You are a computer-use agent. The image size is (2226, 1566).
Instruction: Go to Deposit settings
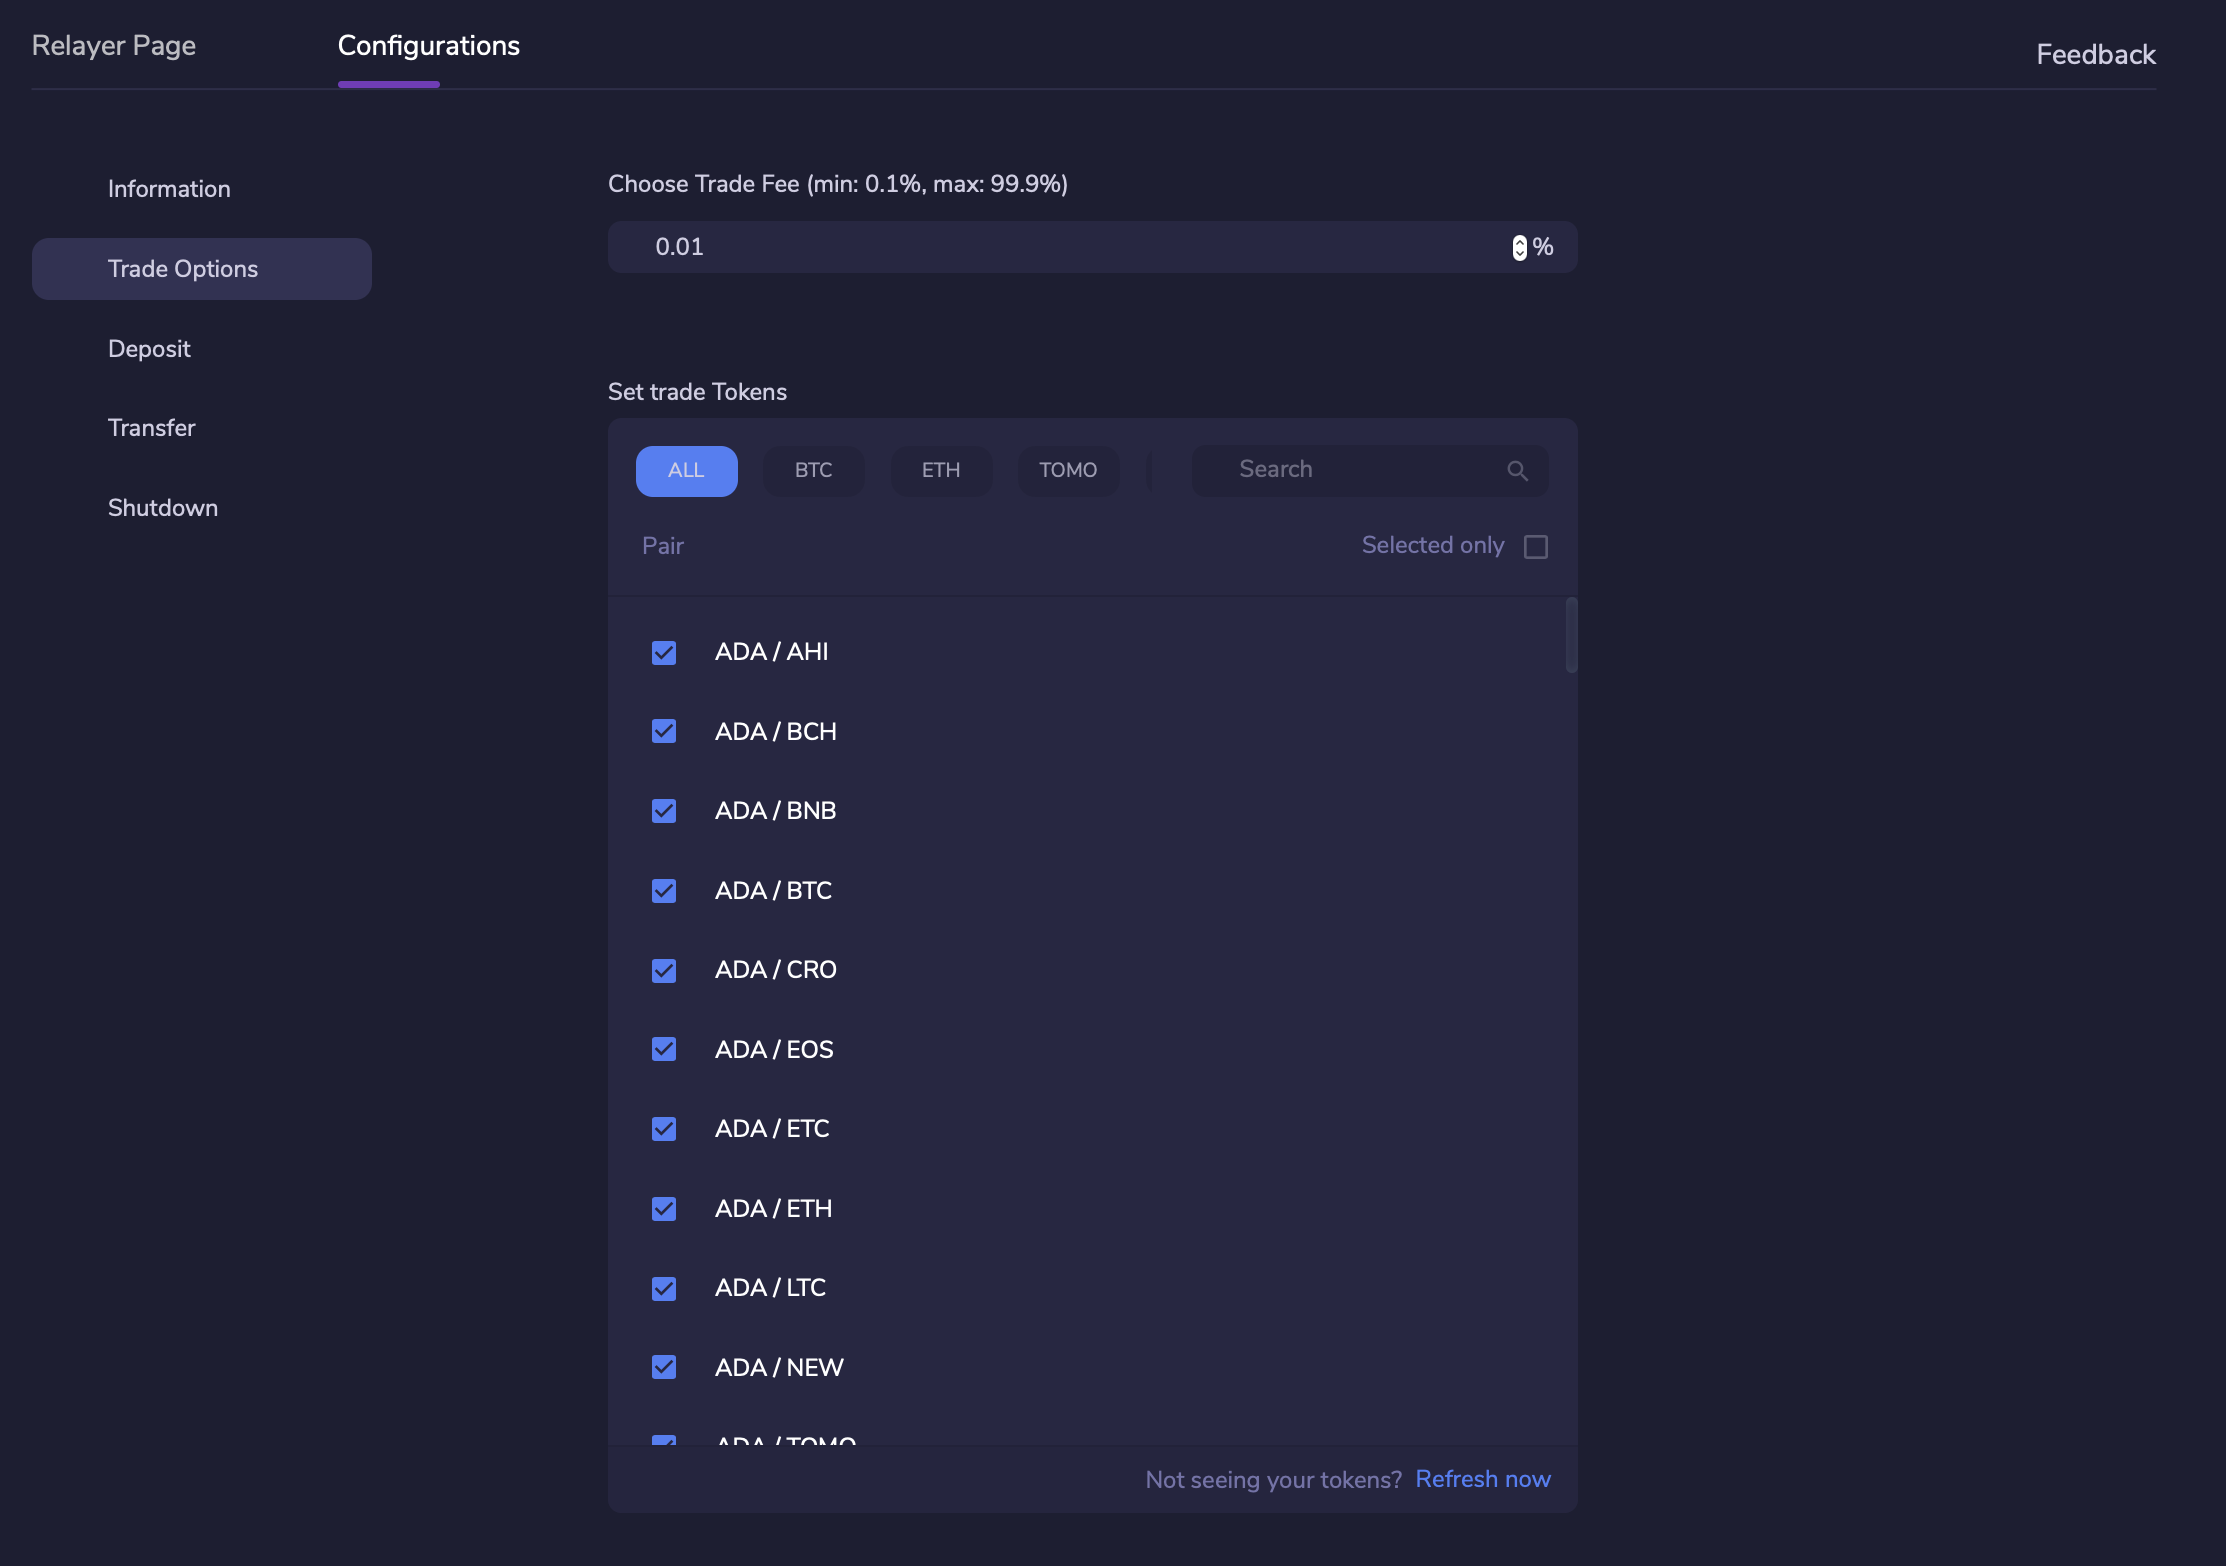(x=149, y=349)
